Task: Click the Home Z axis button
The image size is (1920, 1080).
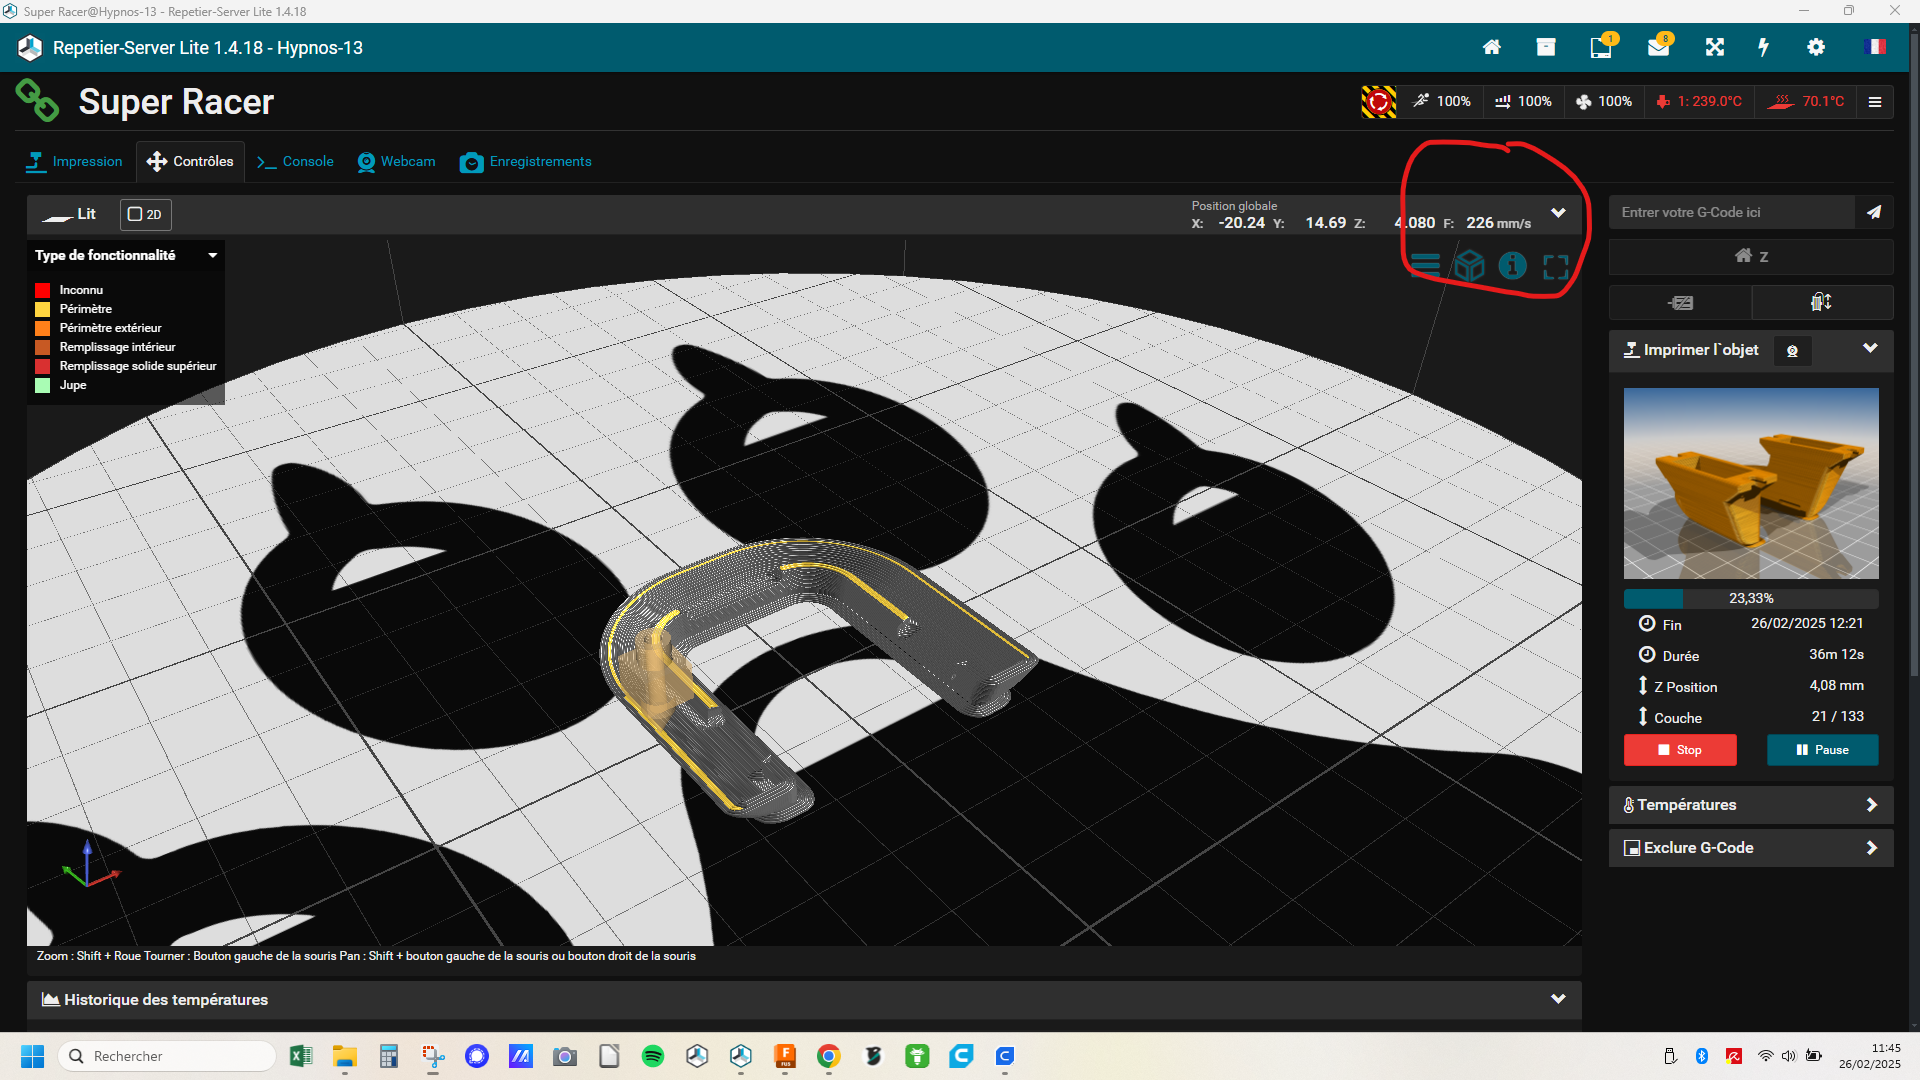Action: click(x=1751, y=256)
